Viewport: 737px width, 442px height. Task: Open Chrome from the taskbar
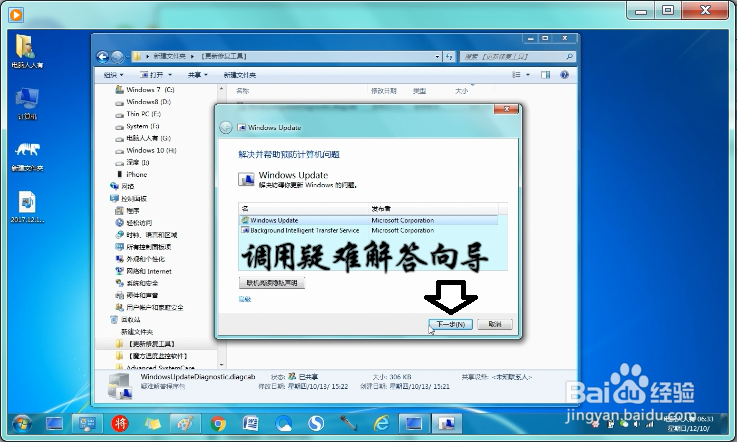218,424
